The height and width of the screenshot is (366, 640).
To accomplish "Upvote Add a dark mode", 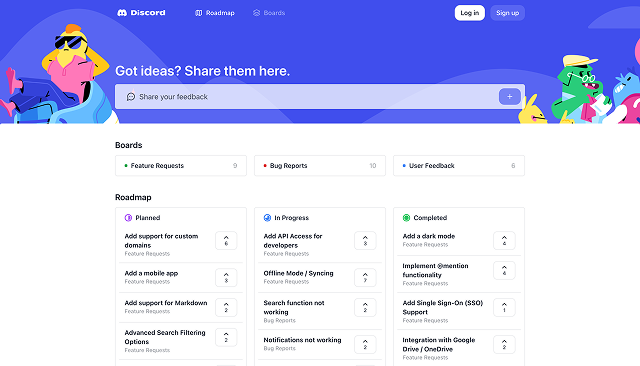I will click(x=504, y=241).
